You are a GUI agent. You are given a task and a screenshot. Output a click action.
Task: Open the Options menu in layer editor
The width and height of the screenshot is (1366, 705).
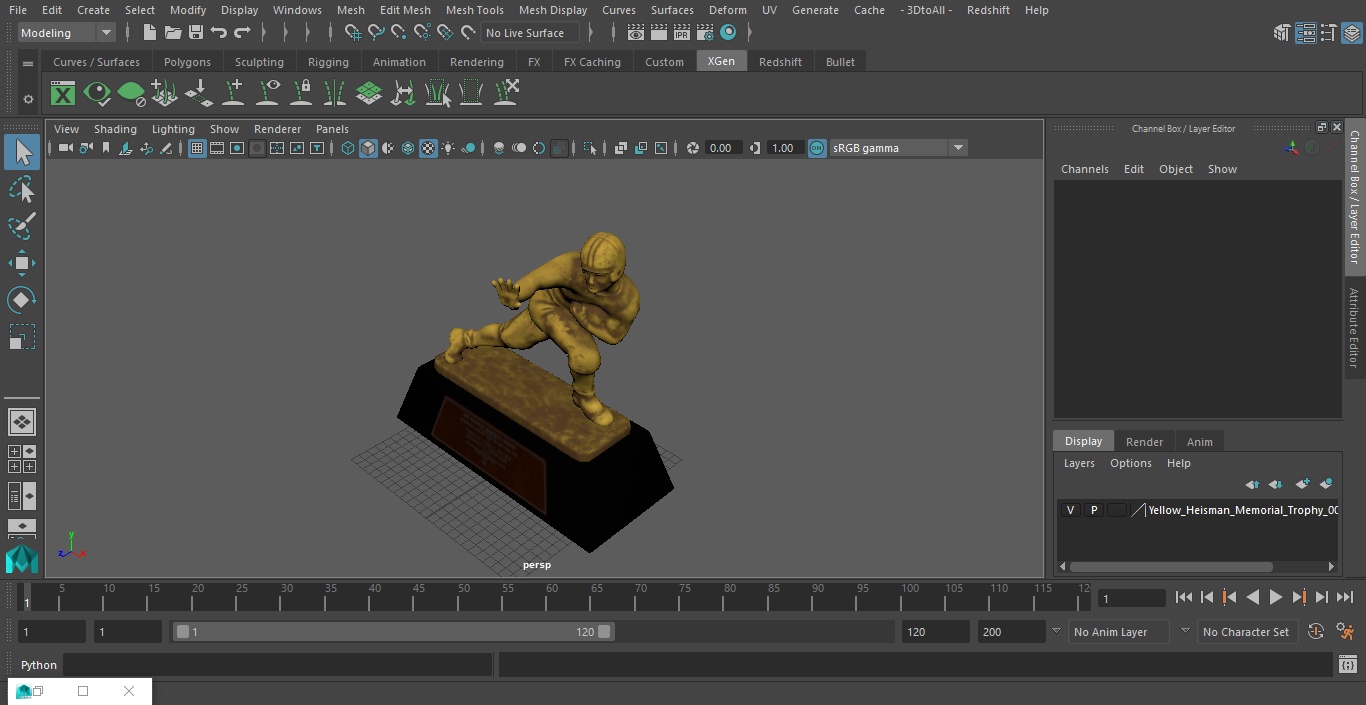1131,463
